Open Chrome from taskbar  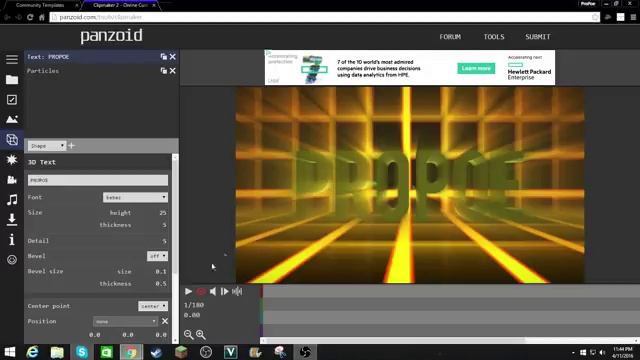tap(131, 352)
